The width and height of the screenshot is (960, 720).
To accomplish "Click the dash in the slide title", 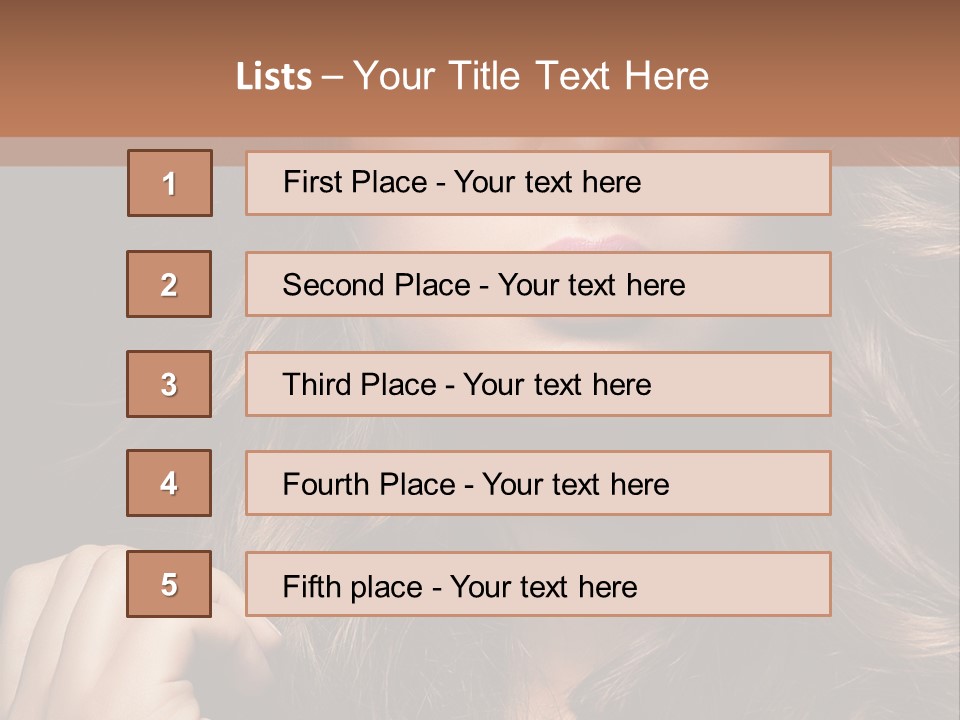I will coord(332,76).
